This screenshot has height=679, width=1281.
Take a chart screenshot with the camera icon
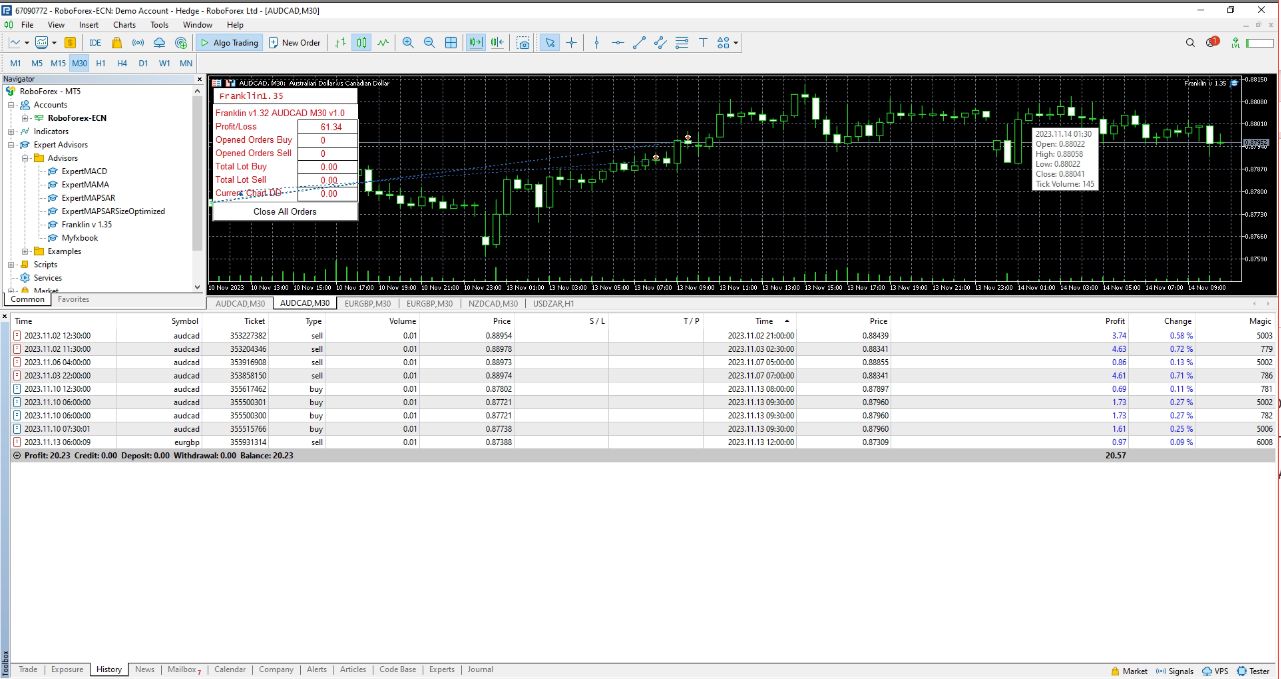click(x=523, y=43)
